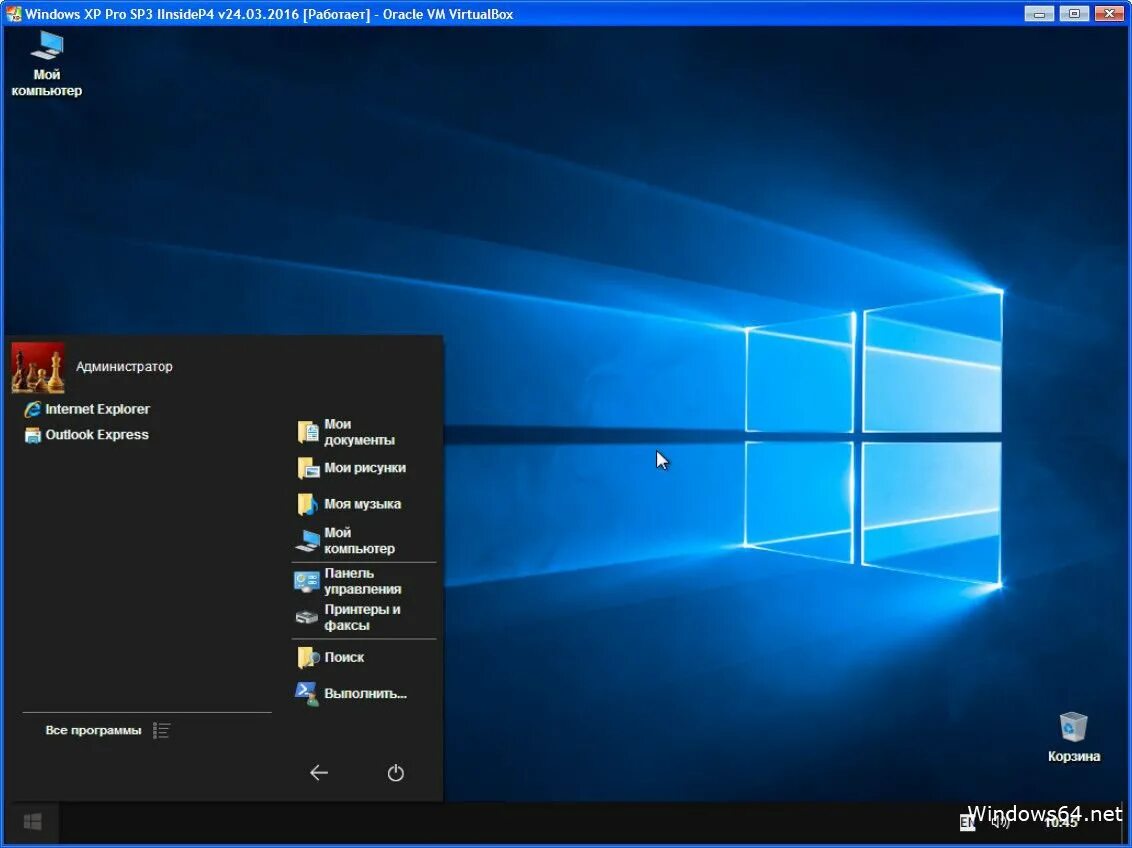This screenshot has width=1132, height=848.
Task: Click the power shutdown button
Action: pos(396,773)
